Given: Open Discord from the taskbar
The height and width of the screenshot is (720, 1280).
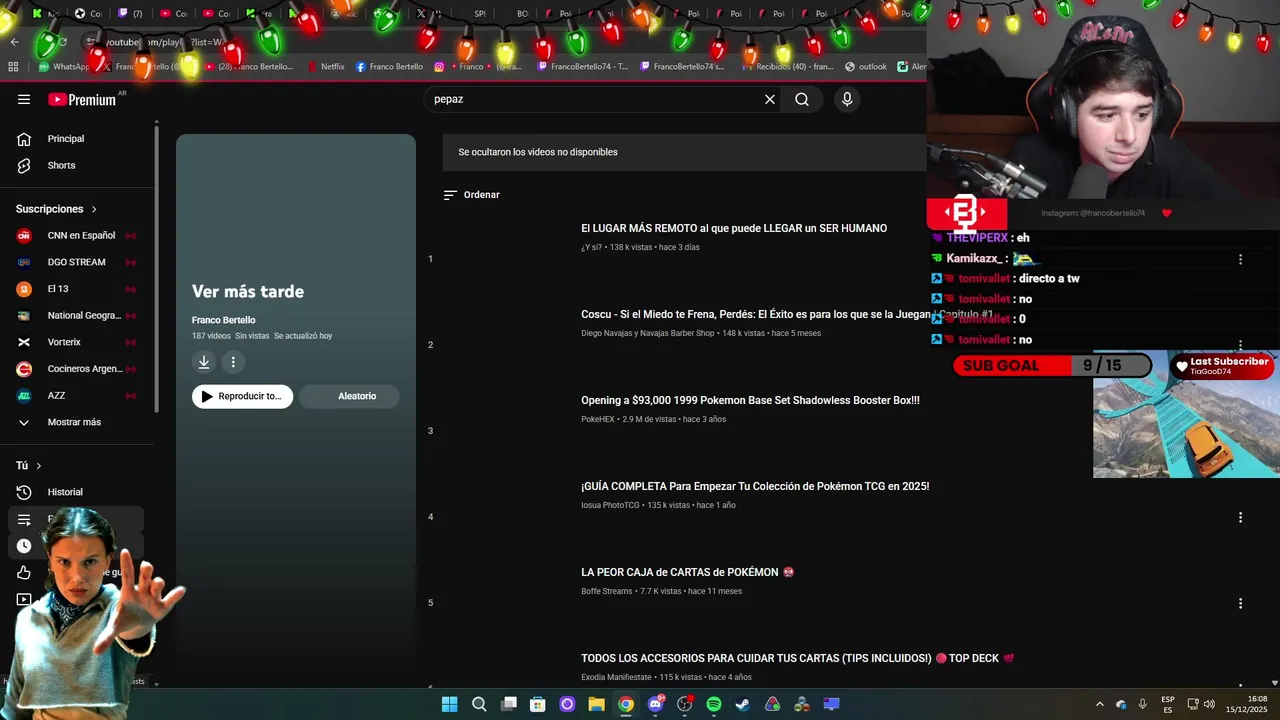Looking at the screenshot, I should tap(655, 704).
